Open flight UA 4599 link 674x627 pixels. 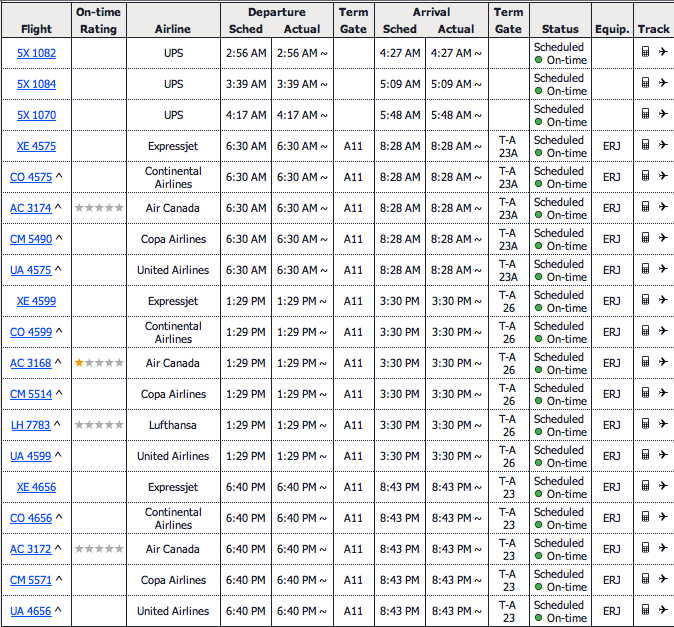click(31, 456)
